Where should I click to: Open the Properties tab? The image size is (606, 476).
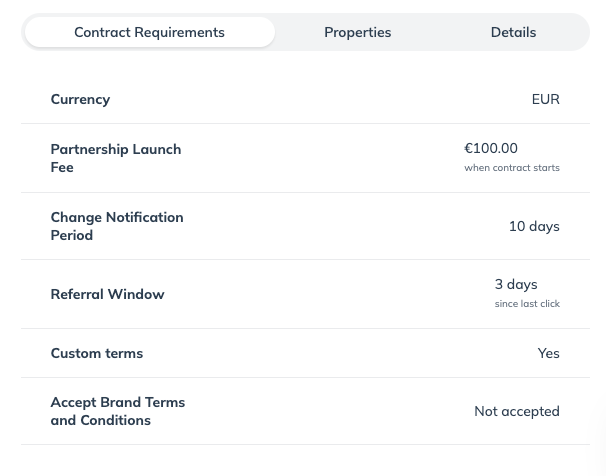357,32
